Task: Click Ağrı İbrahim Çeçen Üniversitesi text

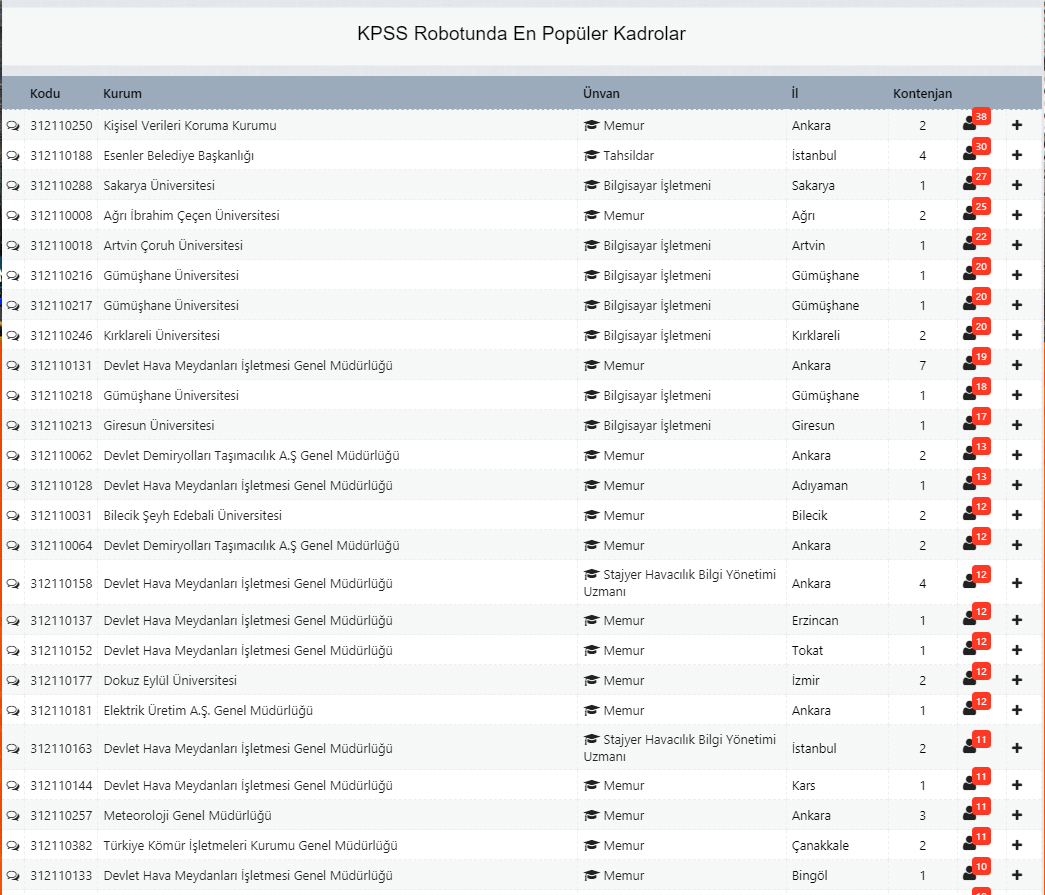Action: coord(191,215)
